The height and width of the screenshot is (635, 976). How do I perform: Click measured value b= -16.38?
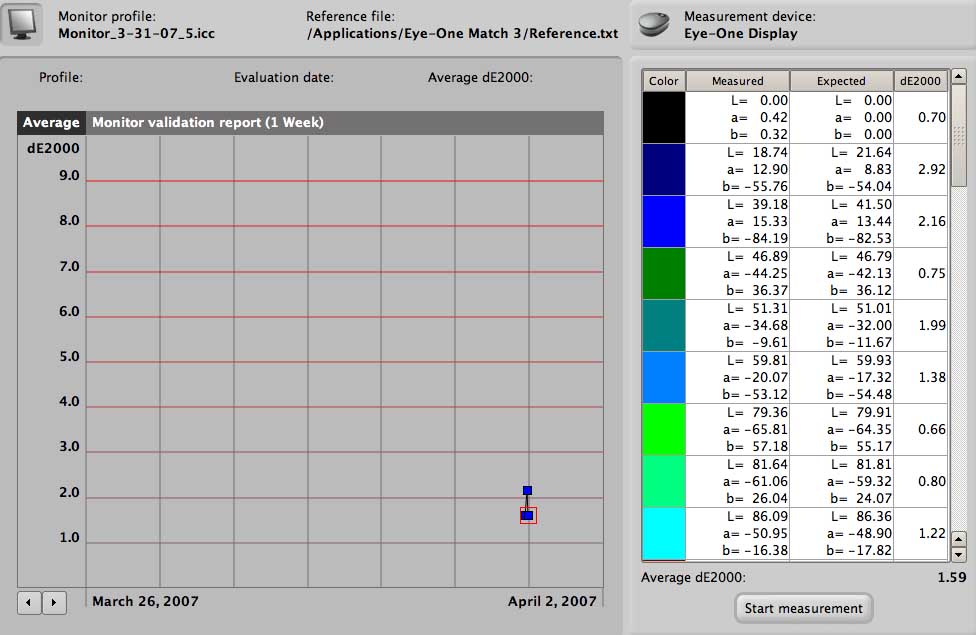click(755, 550)
